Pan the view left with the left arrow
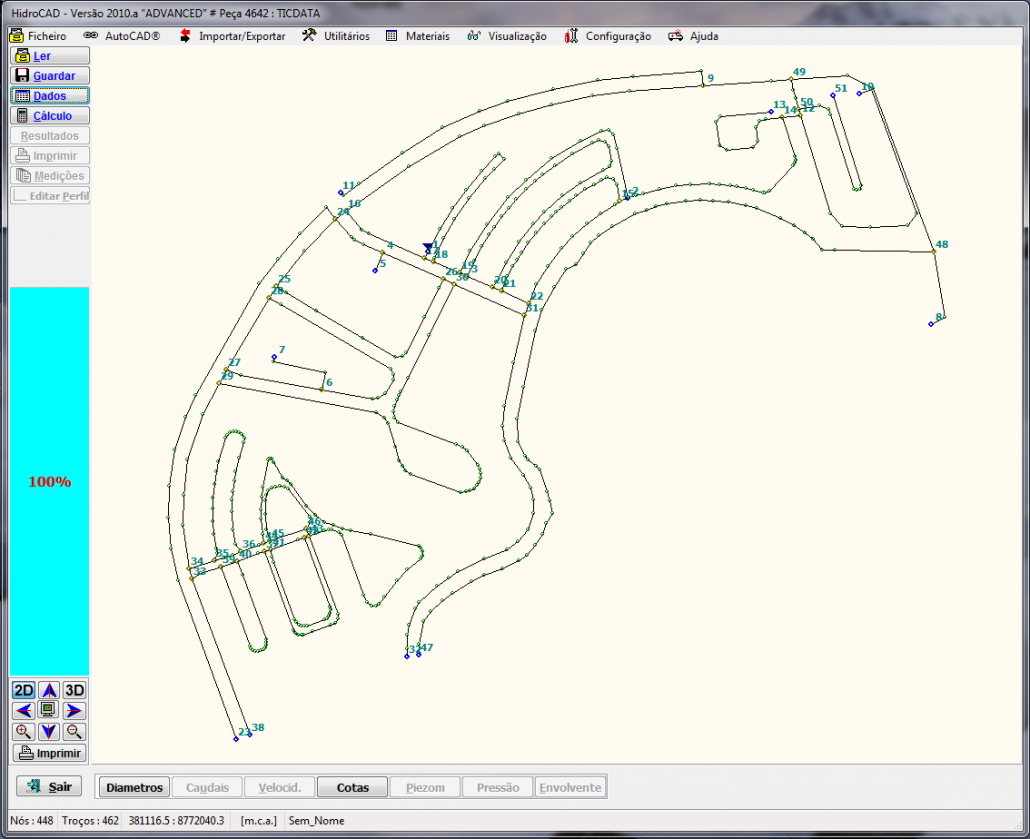 click(23, 711)
